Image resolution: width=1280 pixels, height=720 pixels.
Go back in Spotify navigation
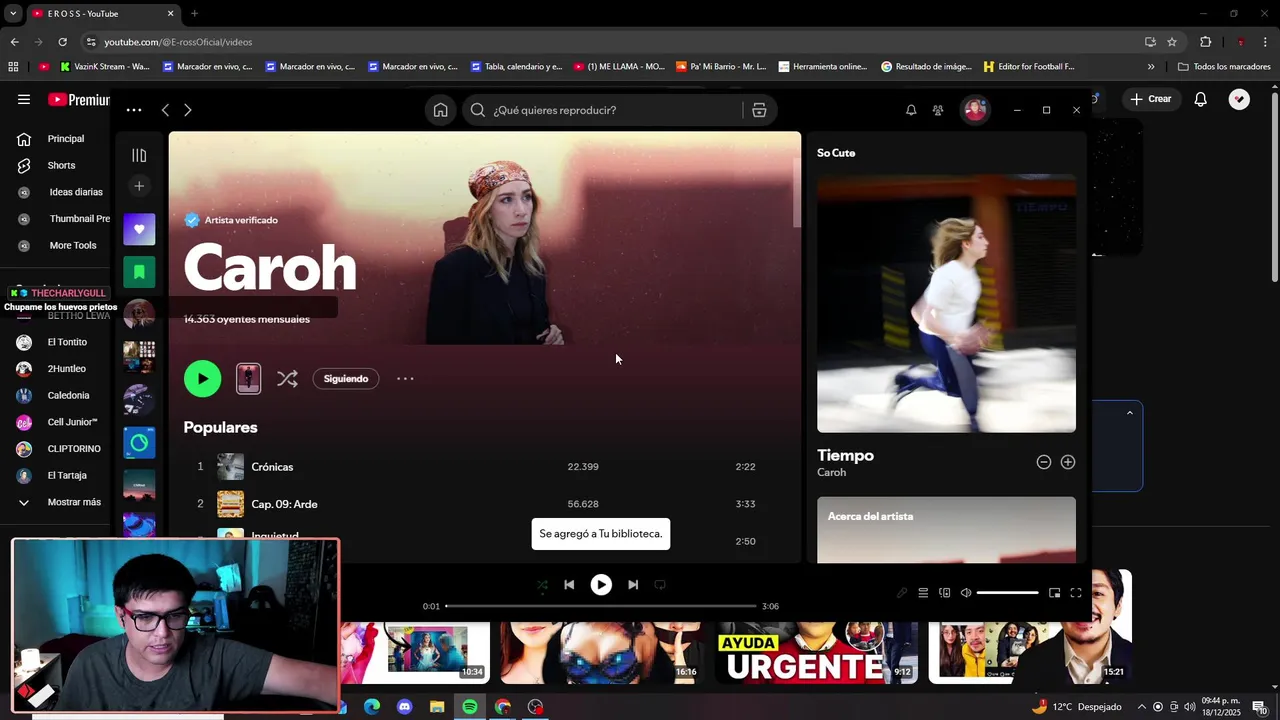coord(166,110)
